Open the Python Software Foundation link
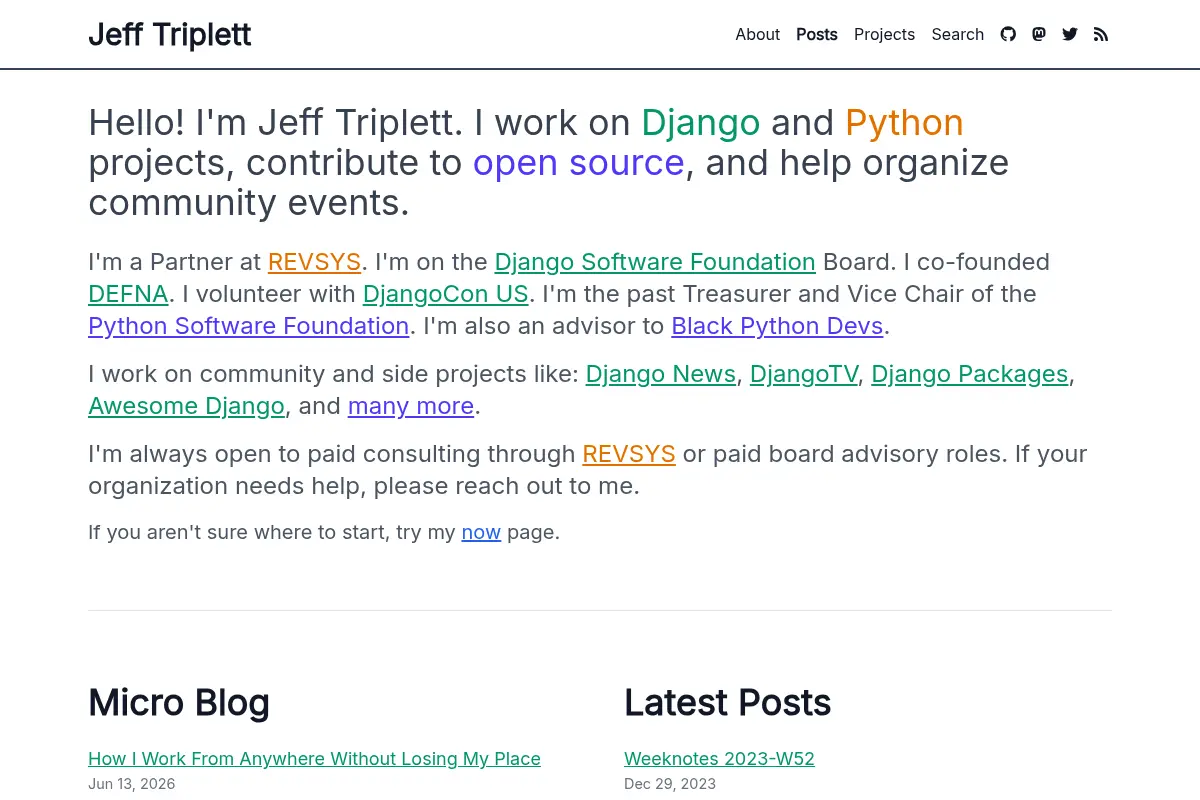The image size is (1200, 800). tap(248, 326)
